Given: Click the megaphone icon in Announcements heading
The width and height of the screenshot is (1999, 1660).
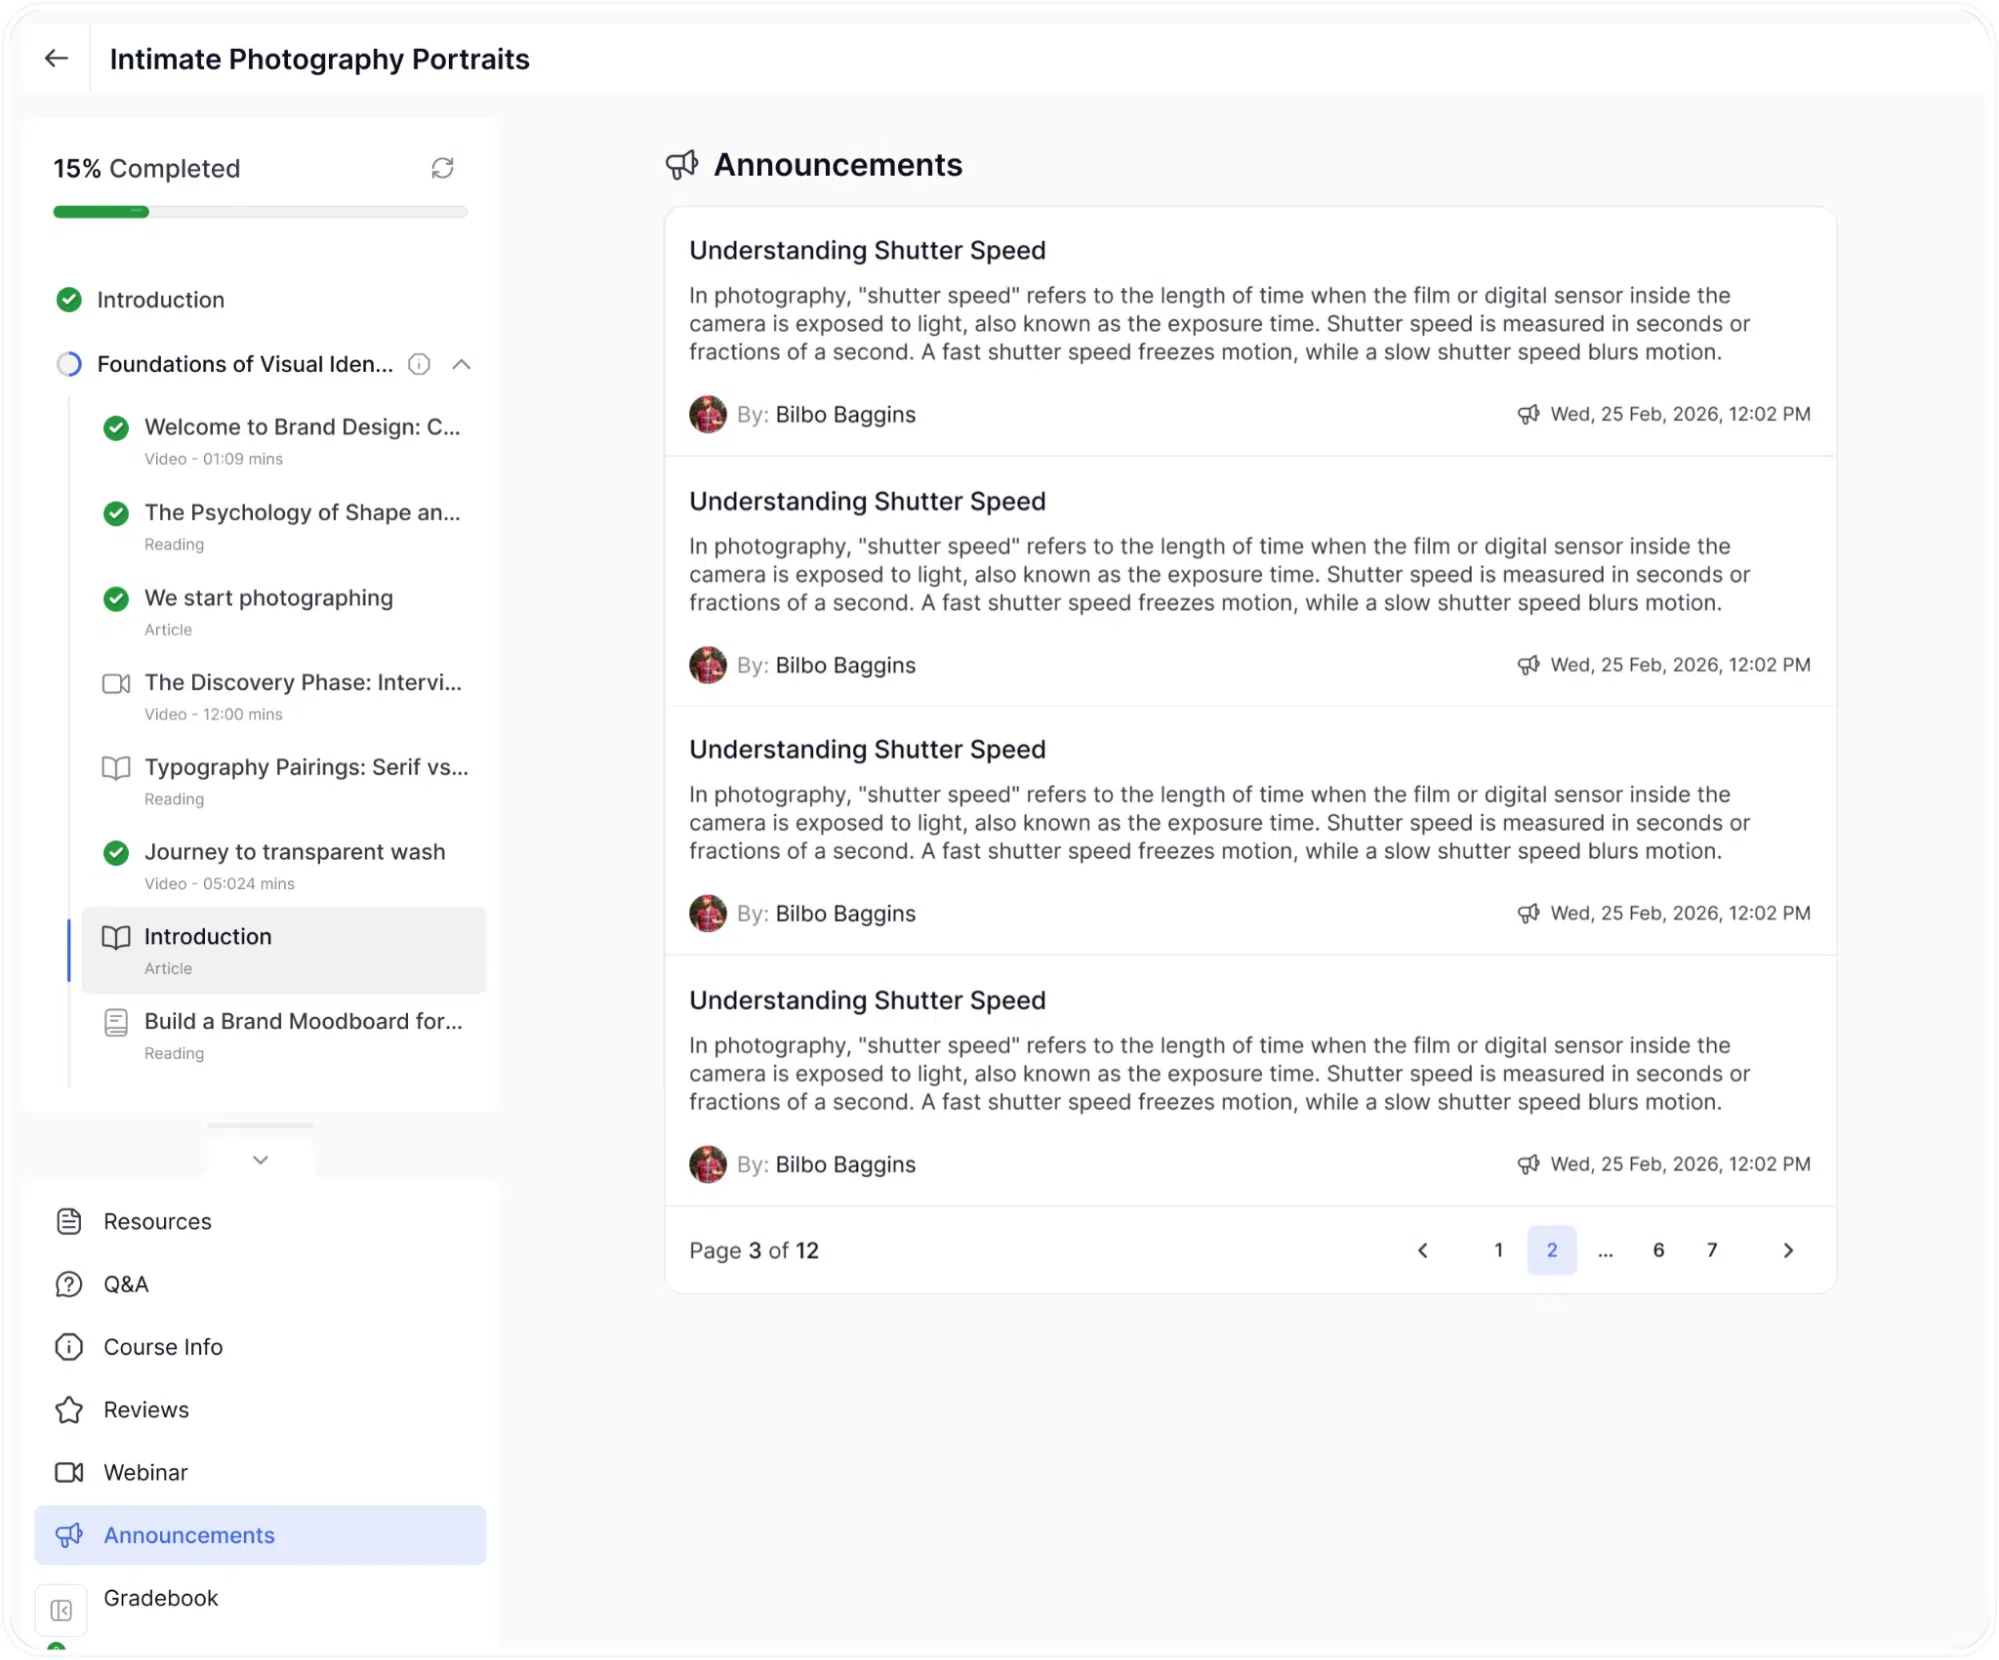Looking at the screenshot, I should click(682, 165).
